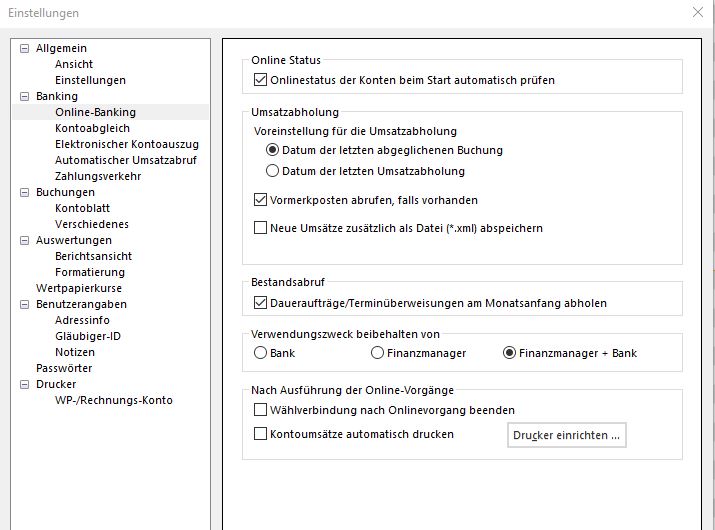Screen dimensions: 715x530
Task: Enable saving Neue Umsätze as xml file
Action: (261, 228)
